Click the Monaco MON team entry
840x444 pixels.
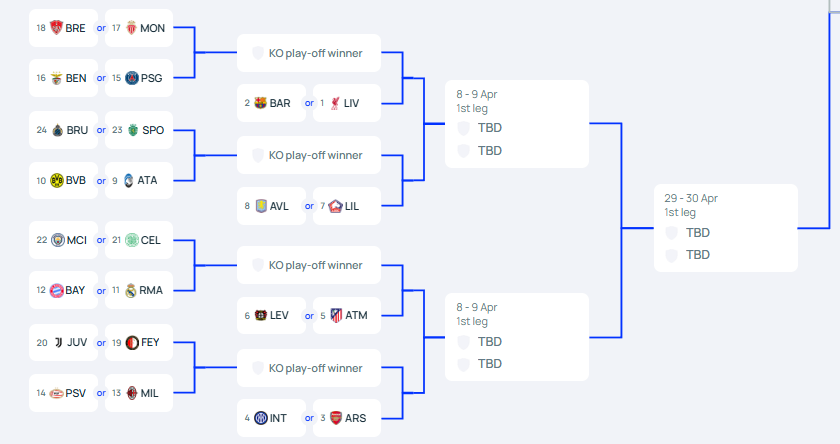pyautogui.click(x=139, y=28)
